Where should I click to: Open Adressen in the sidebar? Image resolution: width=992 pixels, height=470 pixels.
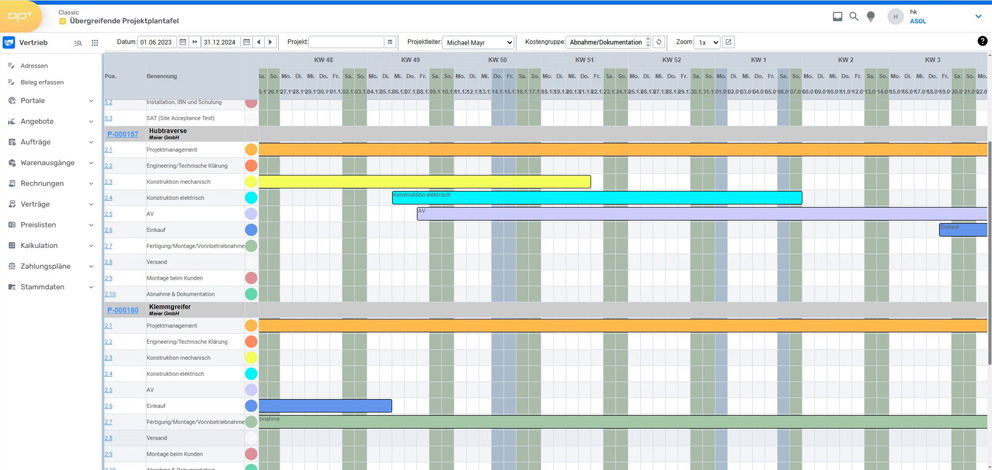tap(34, 65)
